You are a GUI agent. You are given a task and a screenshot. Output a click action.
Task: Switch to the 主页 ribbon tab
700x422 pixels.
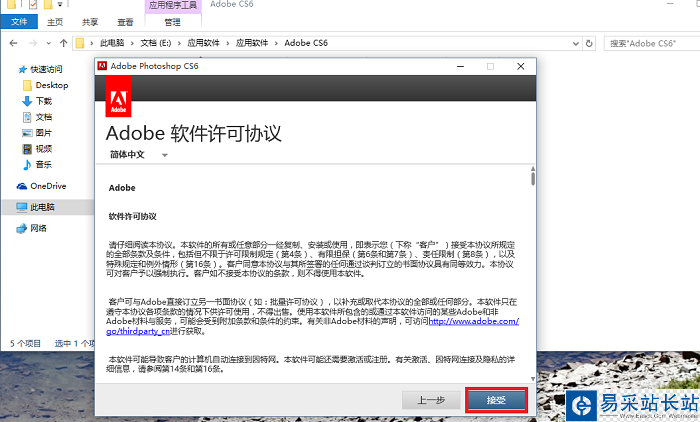click(x=55, y=22)
